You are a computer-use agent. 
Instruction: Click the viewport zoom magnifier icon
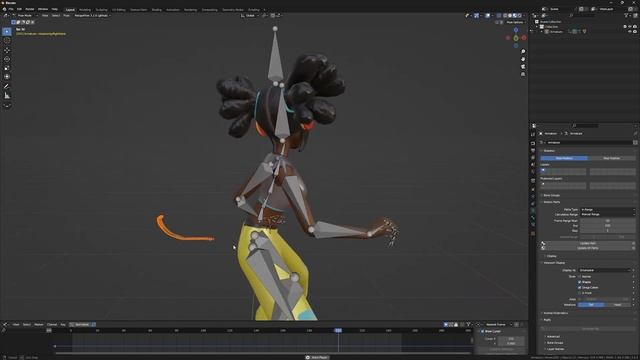(523, 52)
